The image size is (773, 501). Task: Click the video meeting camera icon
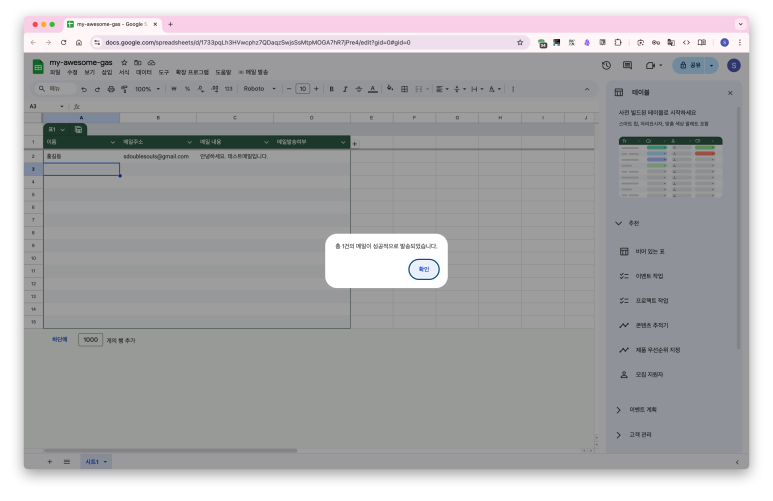(650, 65)
